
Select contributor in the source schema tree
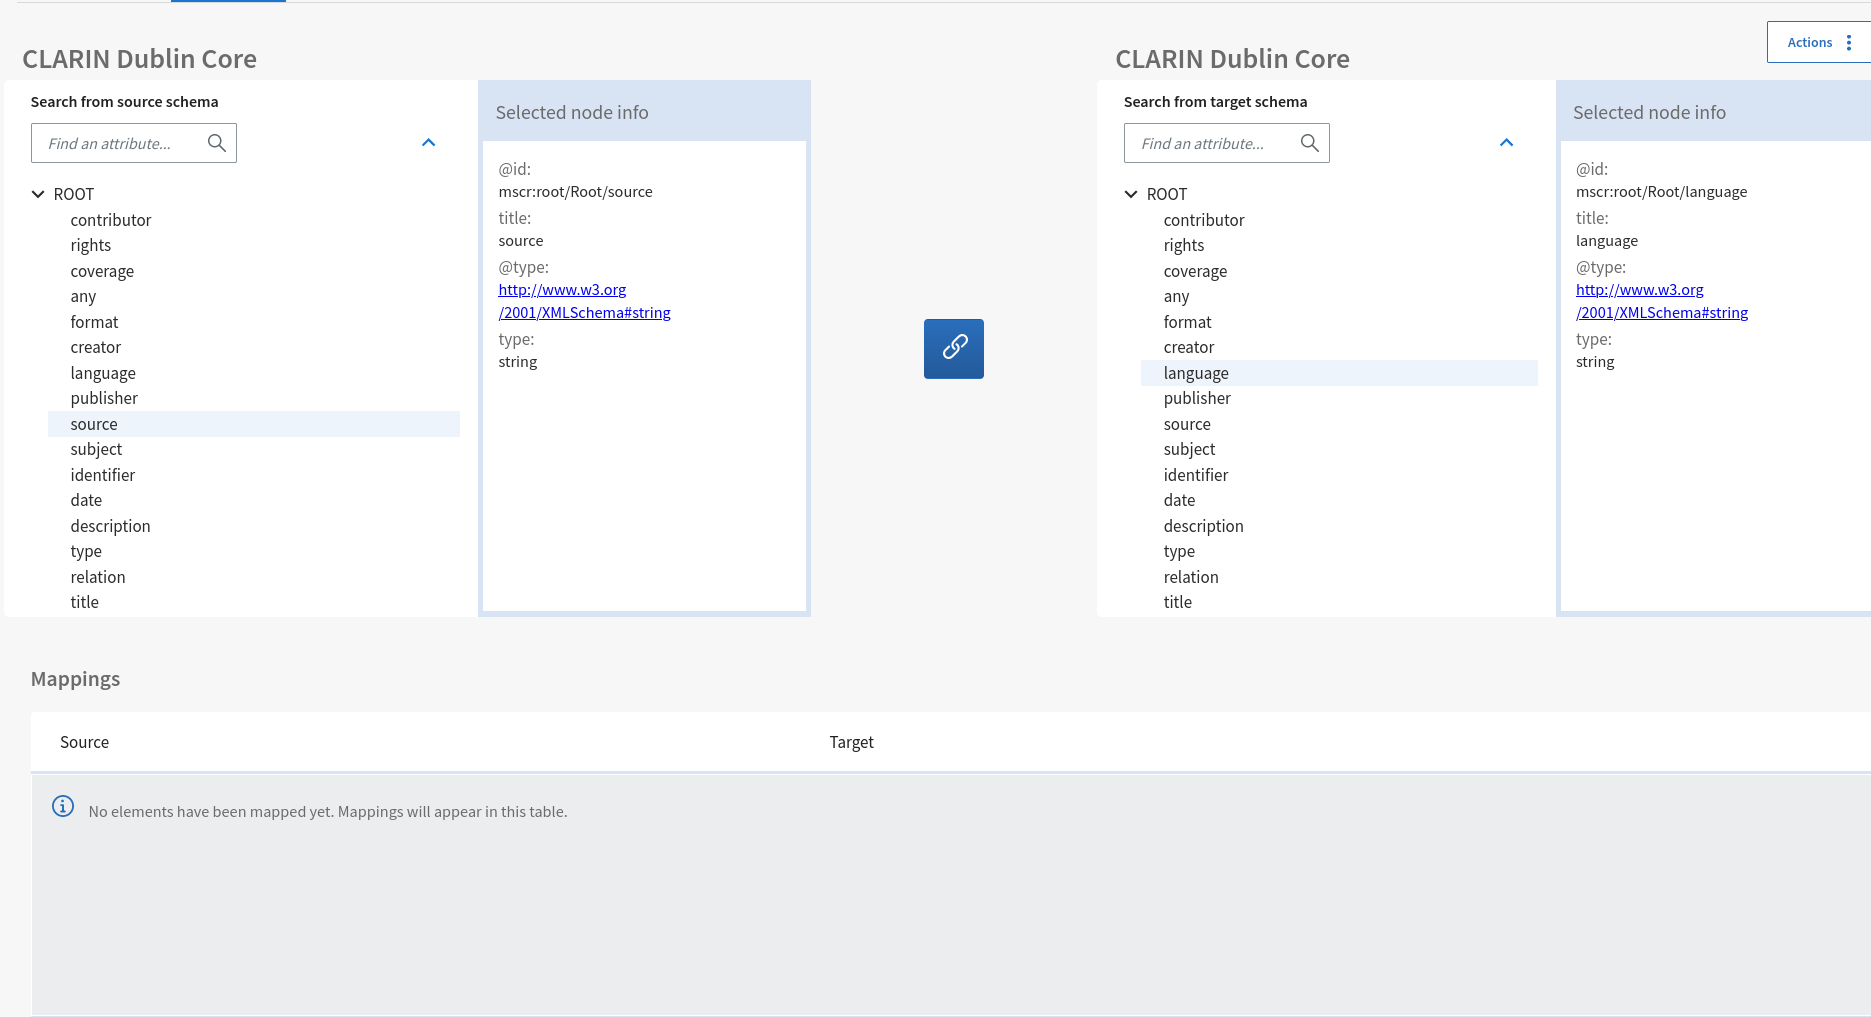tap(111, 220)
